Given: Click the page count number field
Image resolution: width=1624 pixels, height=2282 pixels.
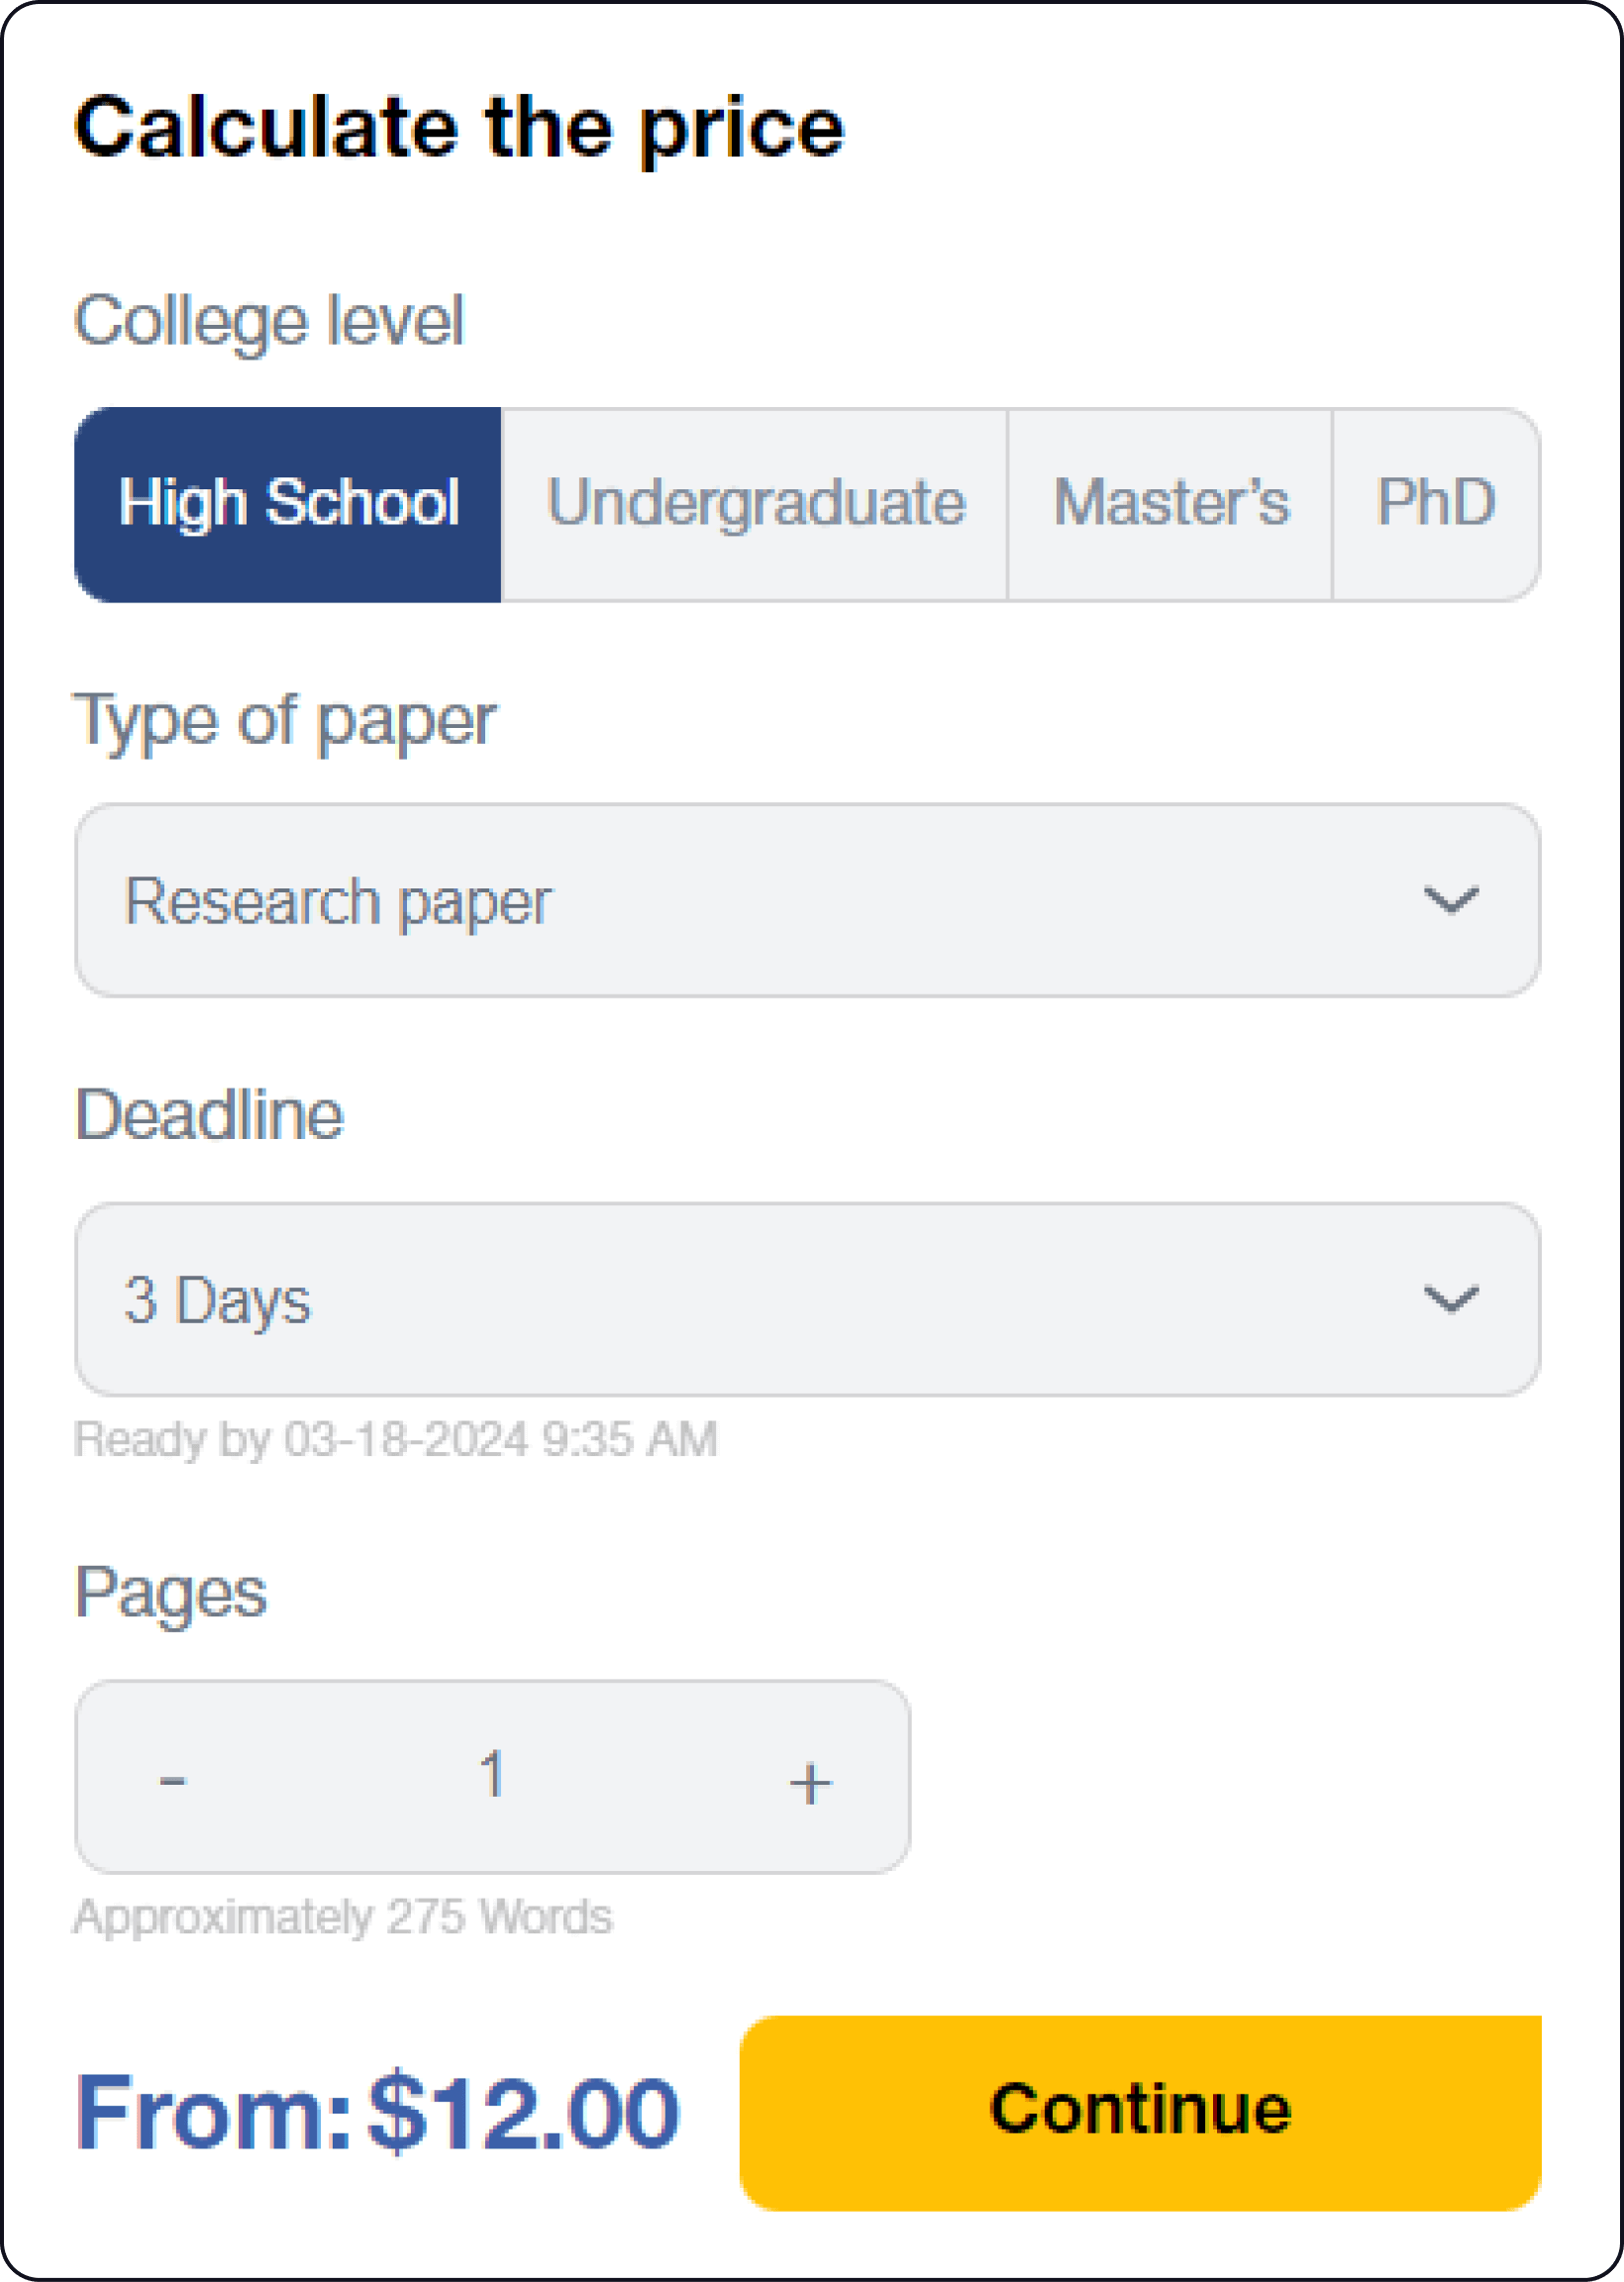Looking at the screenshot, I should [491, 1776].
